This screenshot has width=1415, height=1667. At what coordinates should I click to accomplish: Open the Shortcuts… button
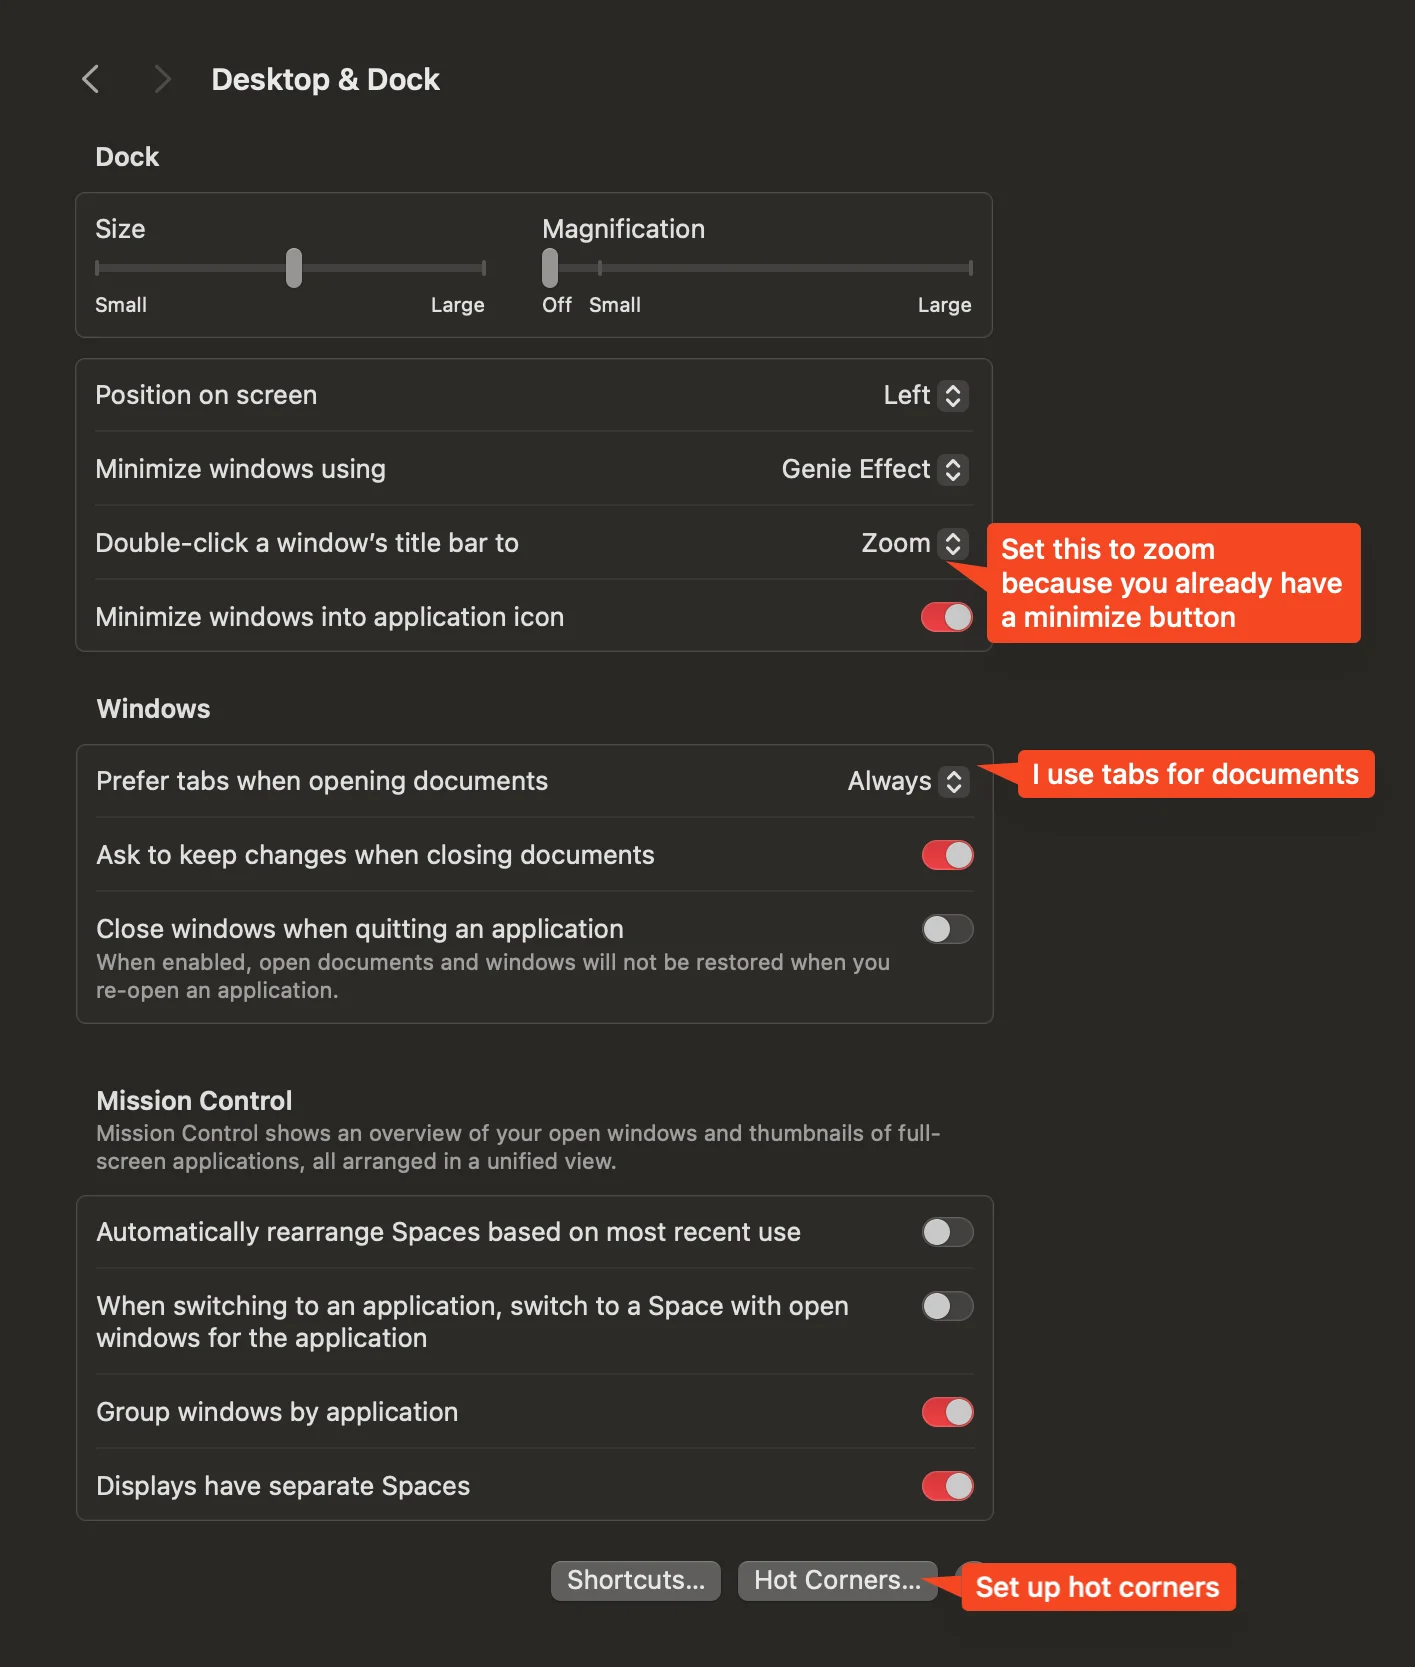pyautogui.click(x=636, y=1581)
